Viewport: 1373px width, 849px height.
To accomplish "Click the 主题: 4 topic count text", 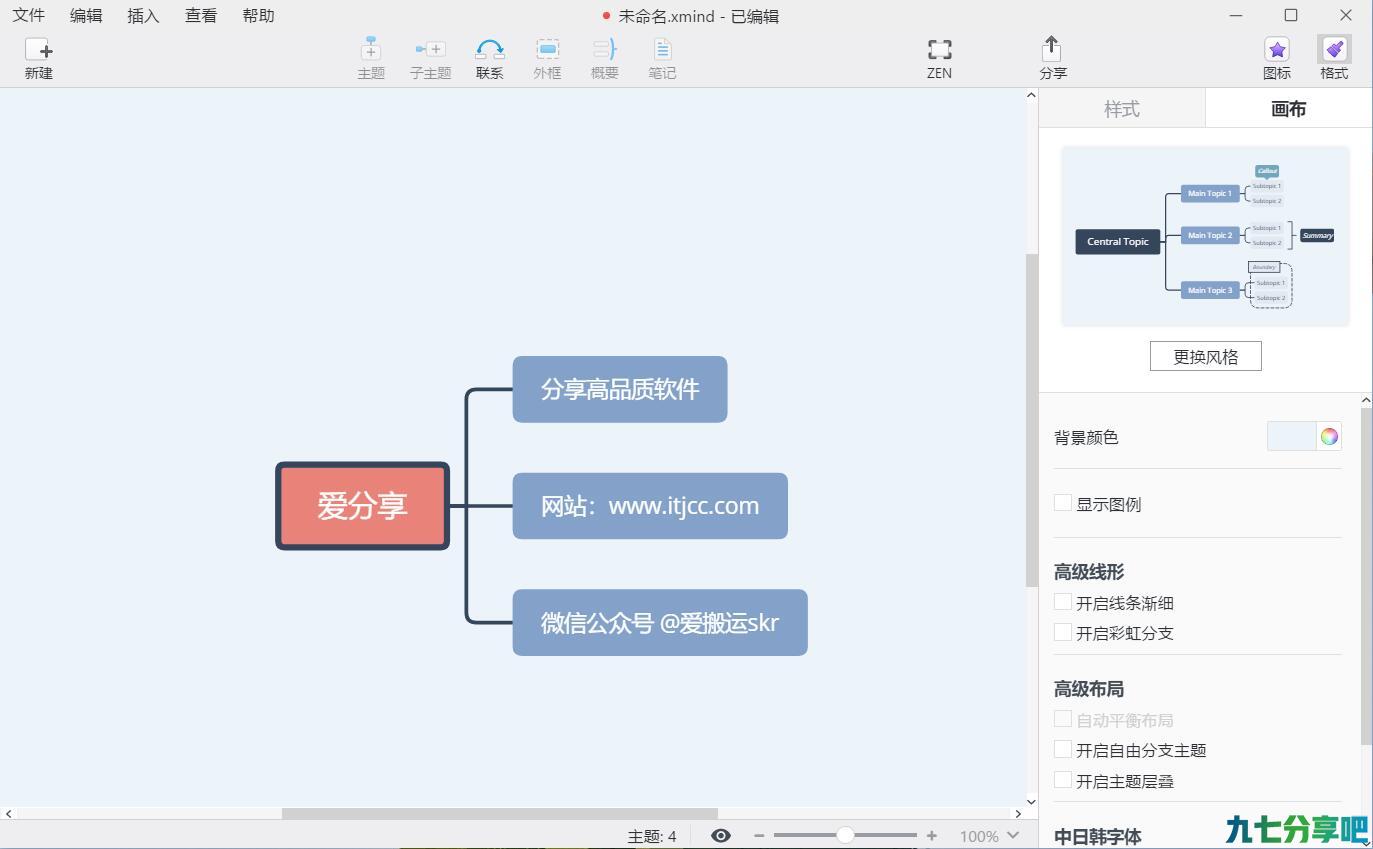I will click(x=652, y=836).
